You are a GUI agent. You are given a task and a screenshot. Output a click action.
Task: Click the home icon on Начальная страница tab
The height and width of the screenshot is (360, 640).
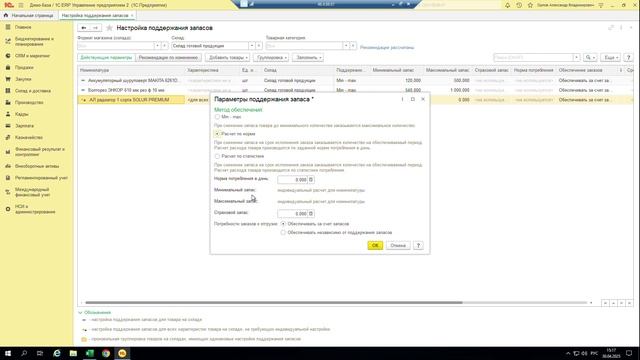pos(6,15)
